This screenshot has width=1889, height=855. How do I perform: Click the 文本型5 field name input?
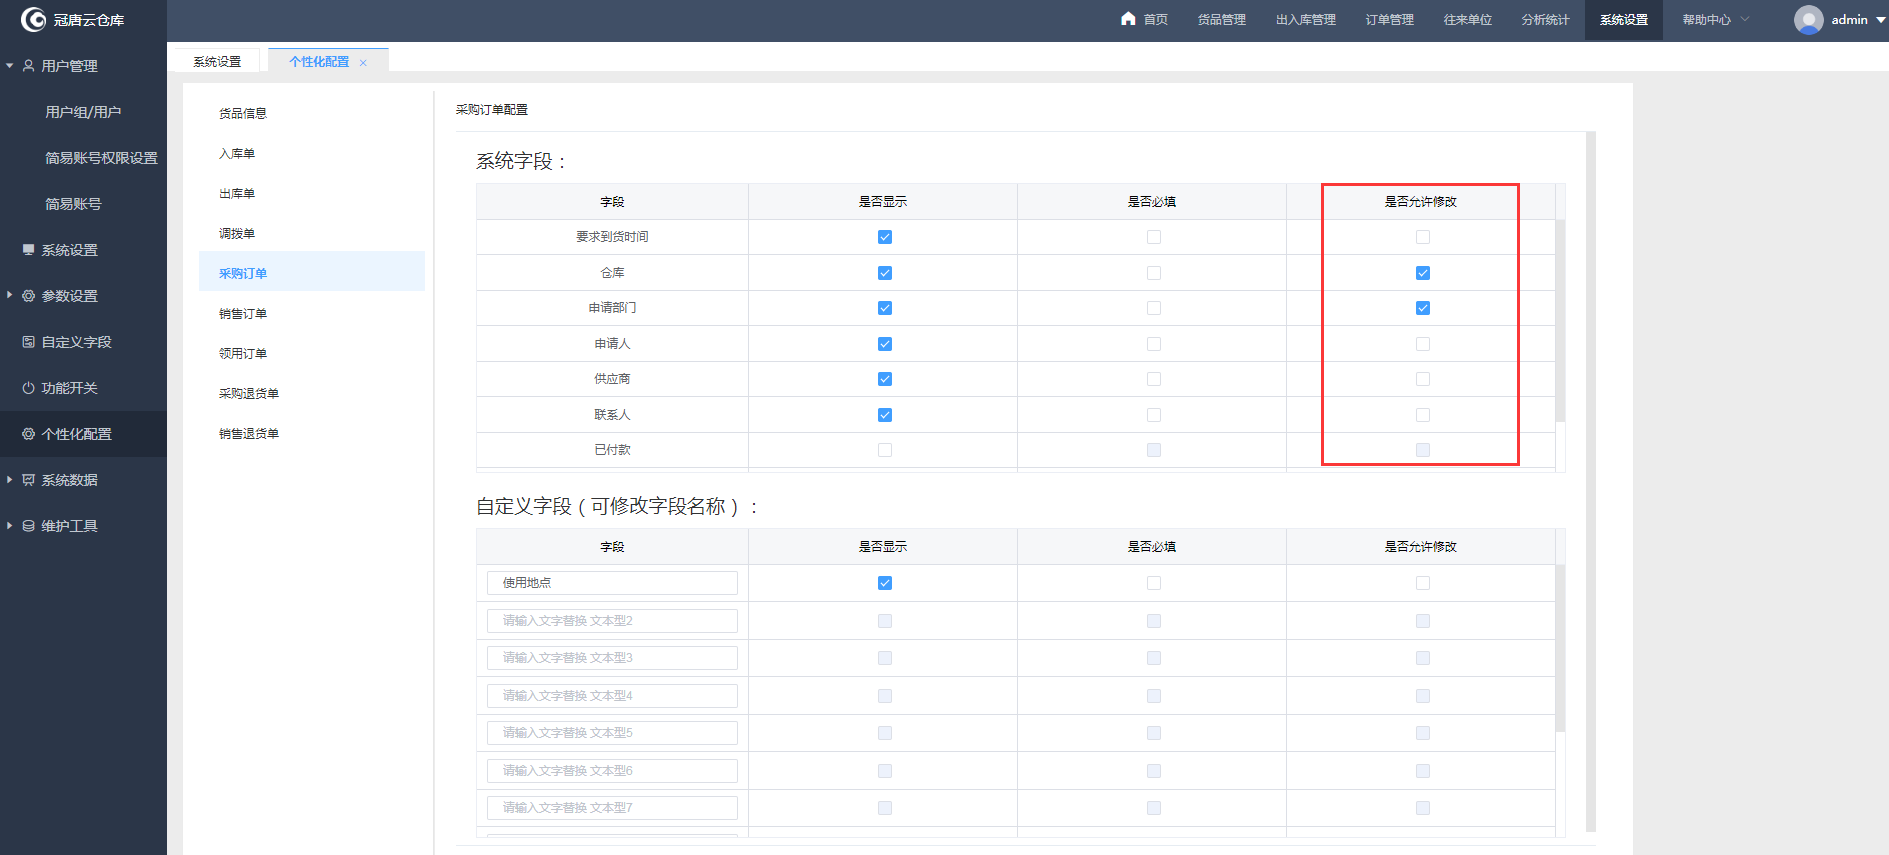point(612,733)
